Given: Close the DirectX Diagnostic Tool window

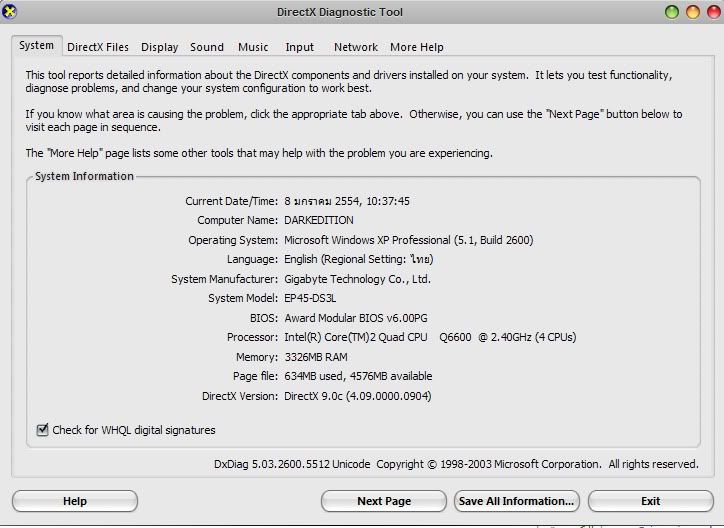Looking at the screenshot, I should (x=714, y=12).
